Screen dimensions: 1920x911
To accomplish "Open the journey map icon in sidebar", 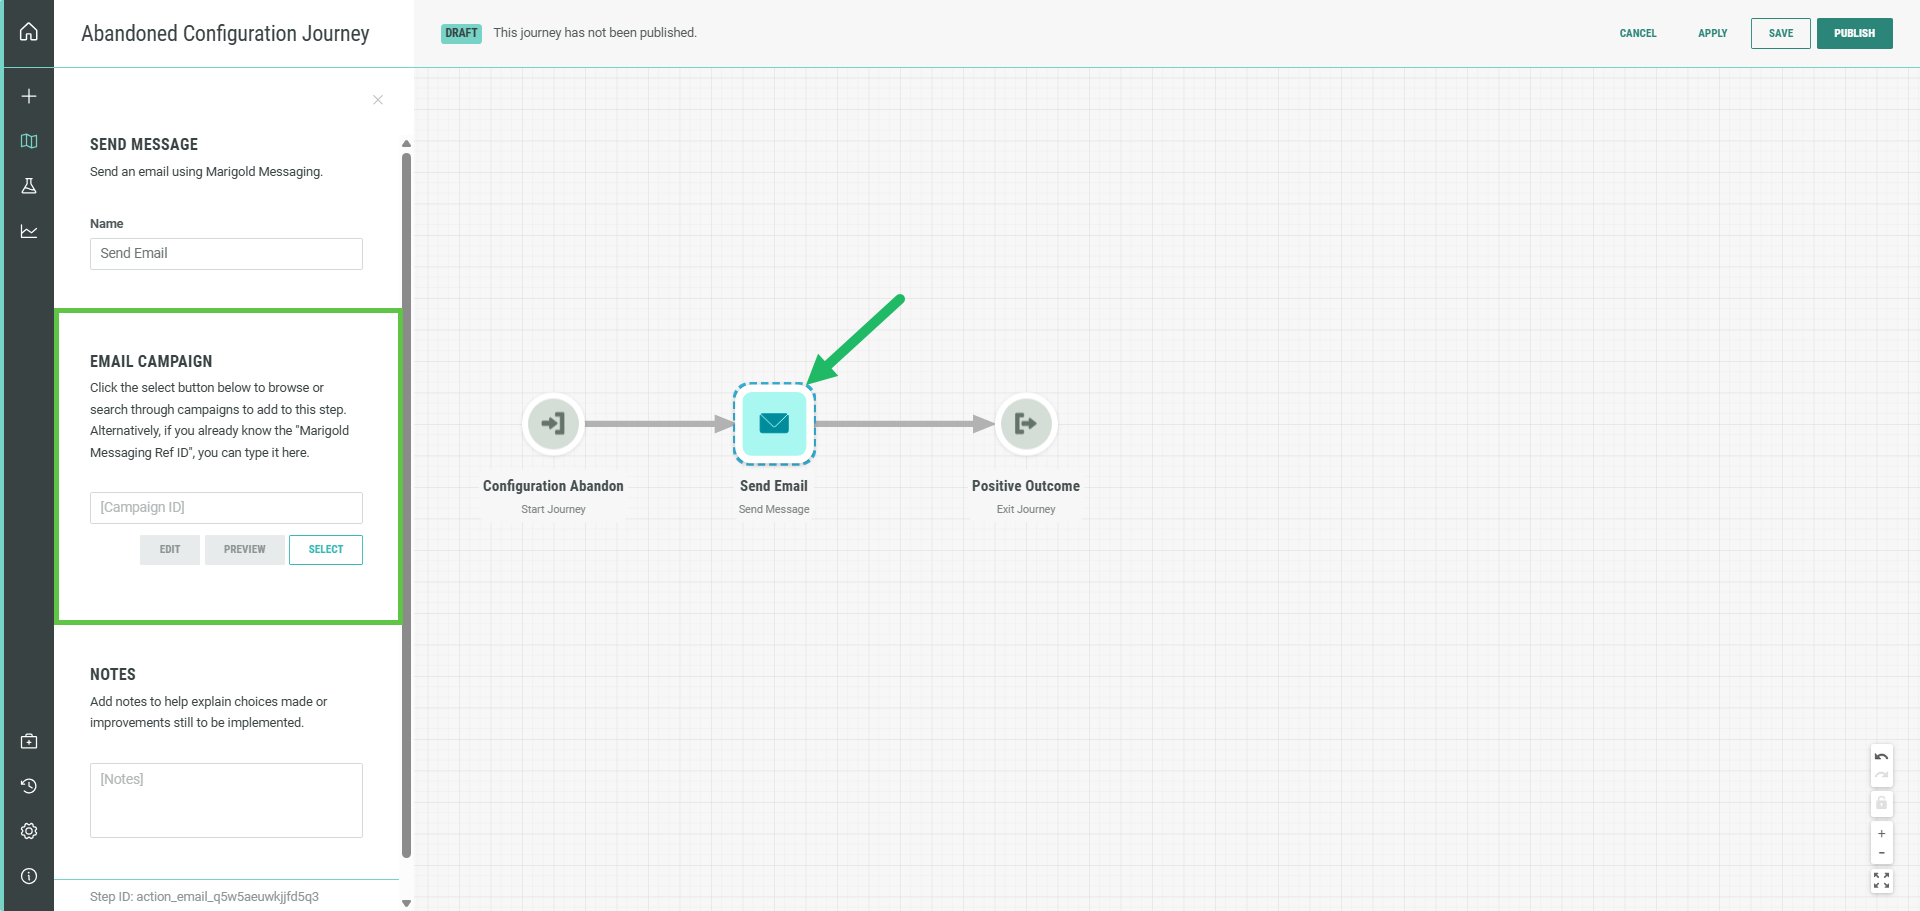I will coord(29,141).
